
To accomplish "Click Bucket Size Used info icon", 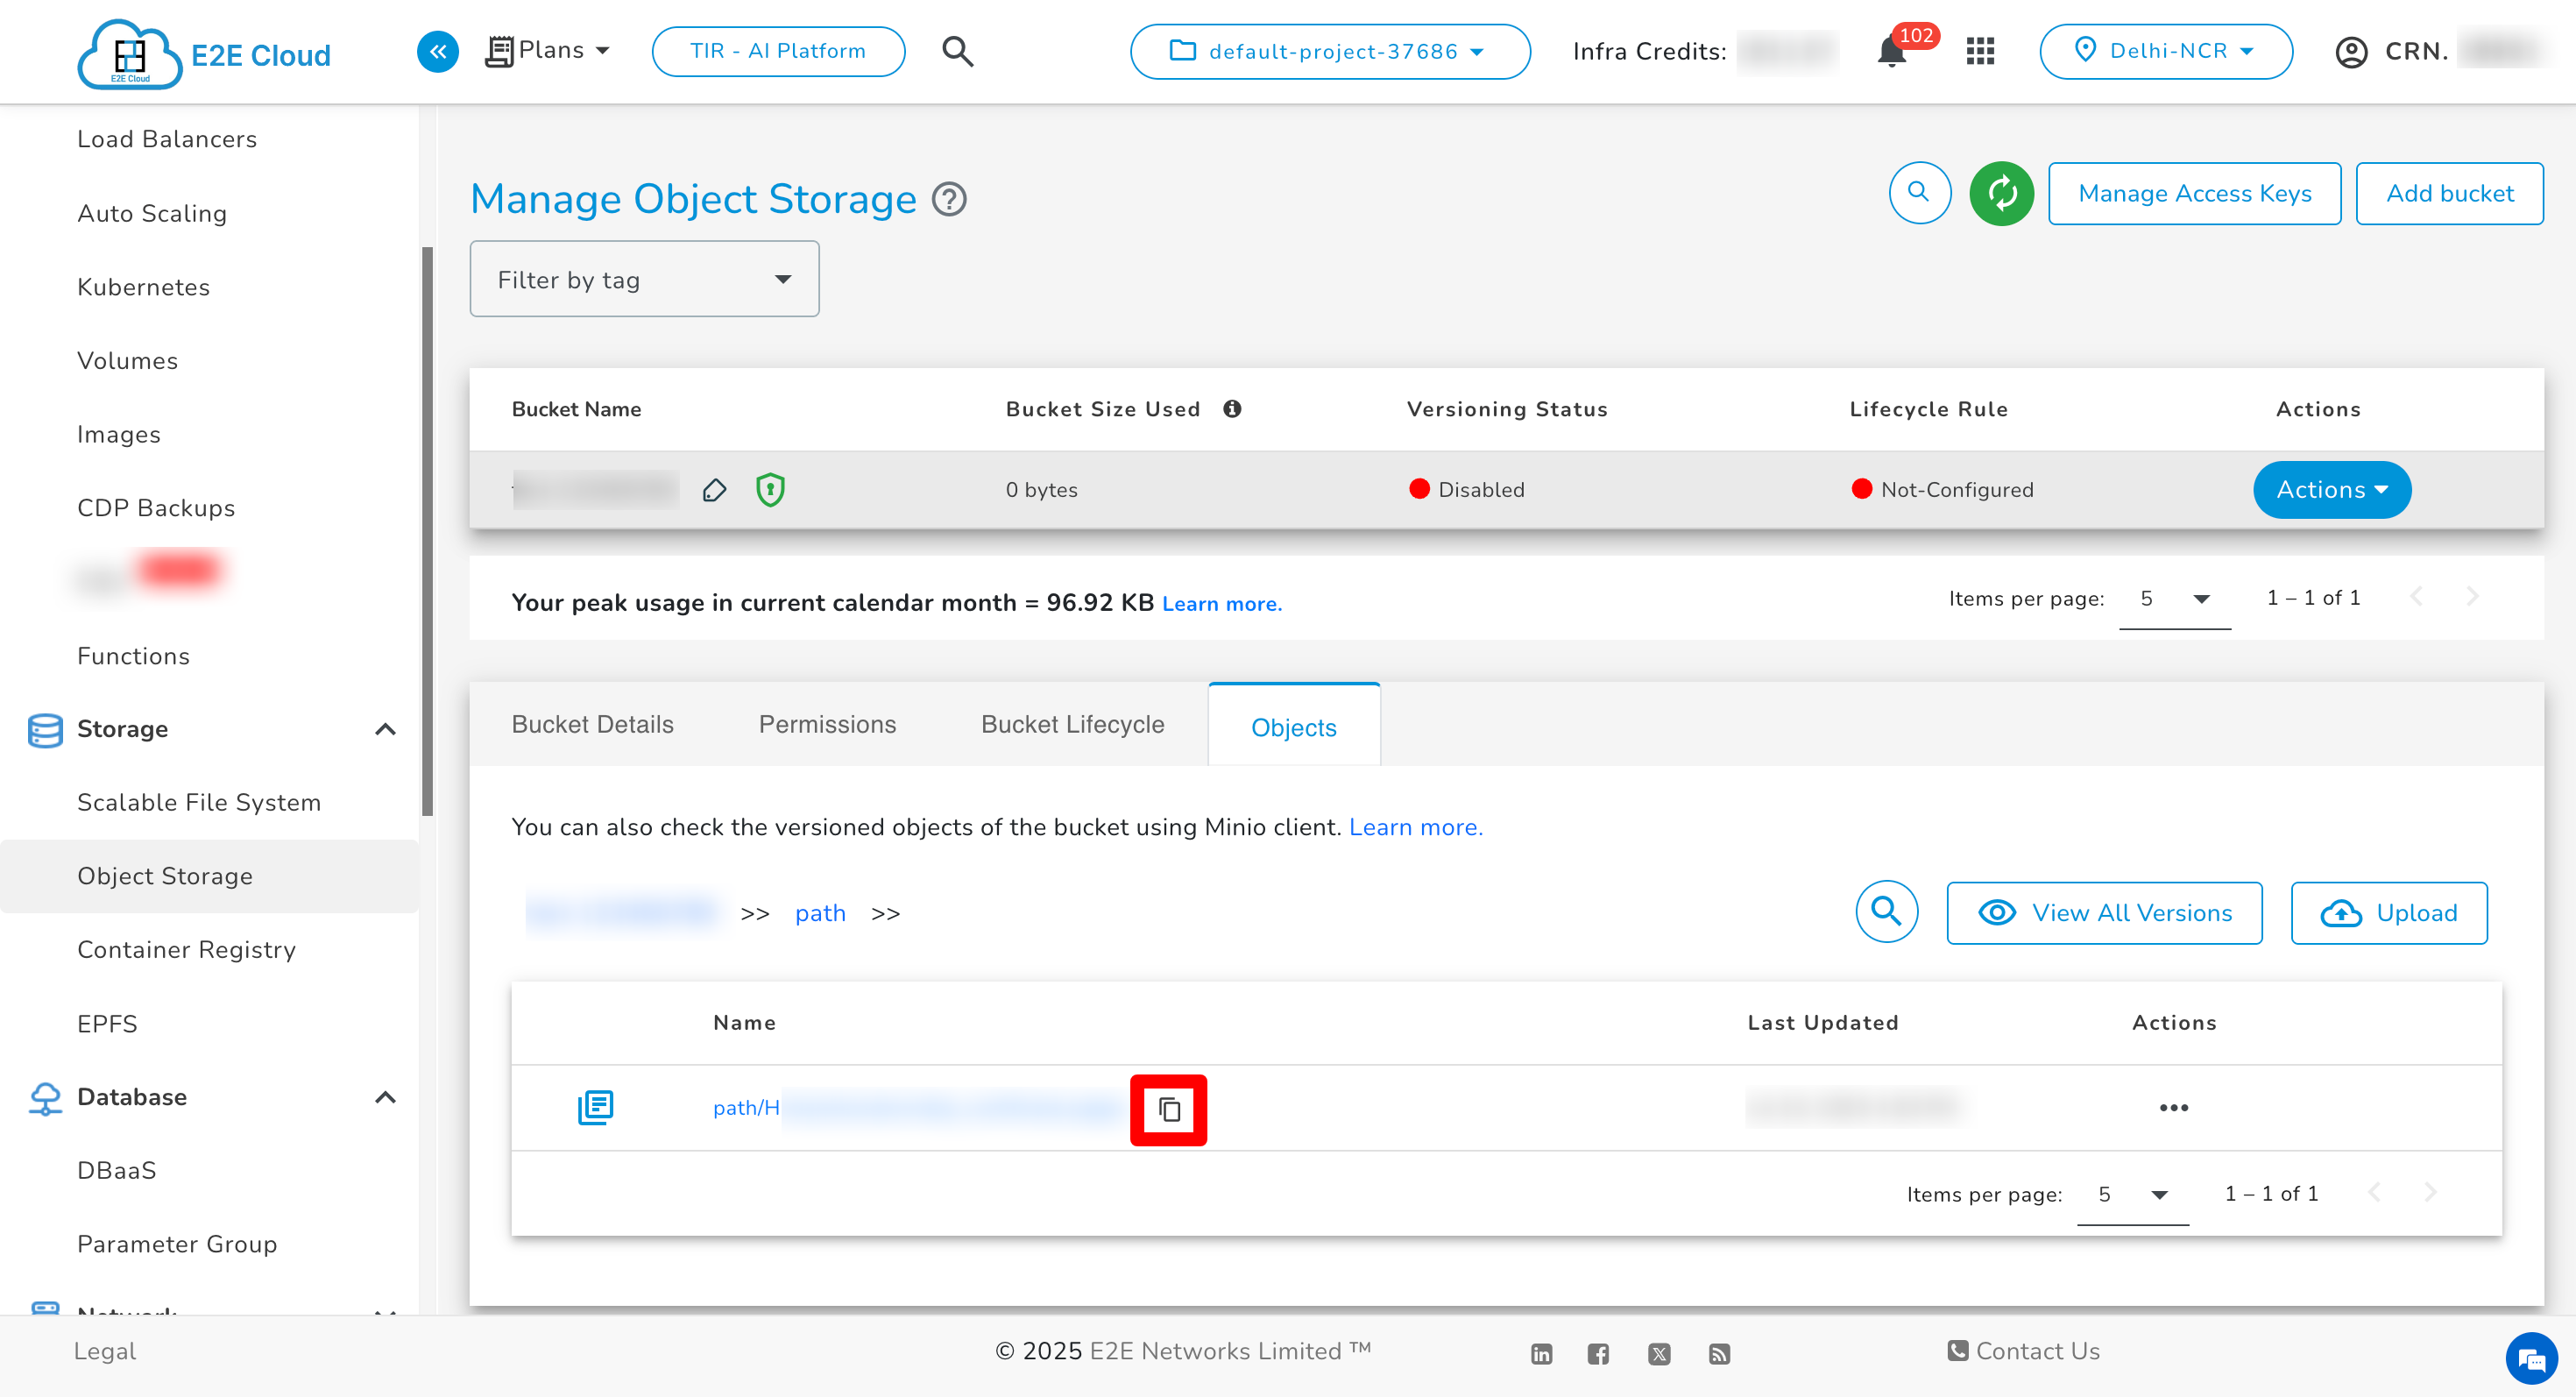I will pyautogui.click(x=1231, y=408).
